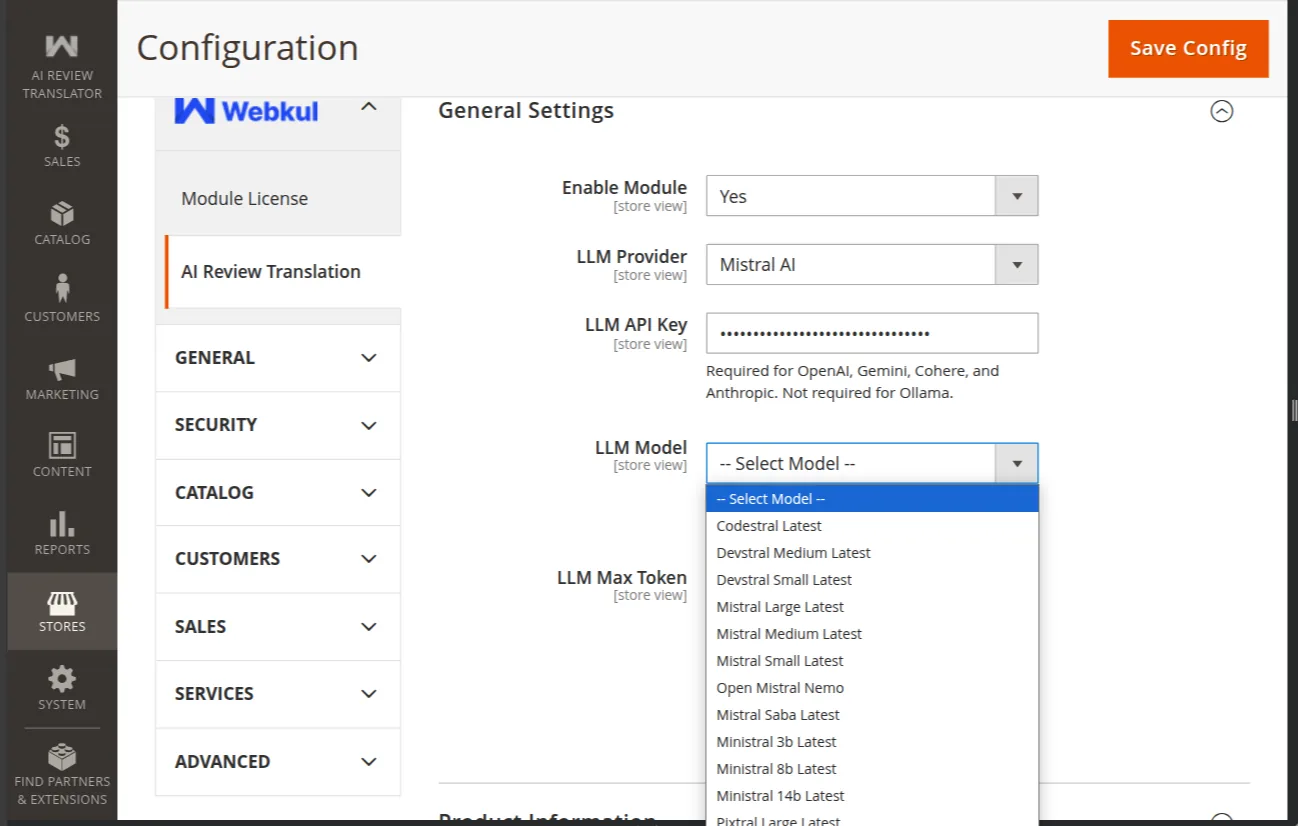The height and width of the screenshot is (826, 1298).
Task: Expand the SERVICES configuration section
Action: (278, 693)
